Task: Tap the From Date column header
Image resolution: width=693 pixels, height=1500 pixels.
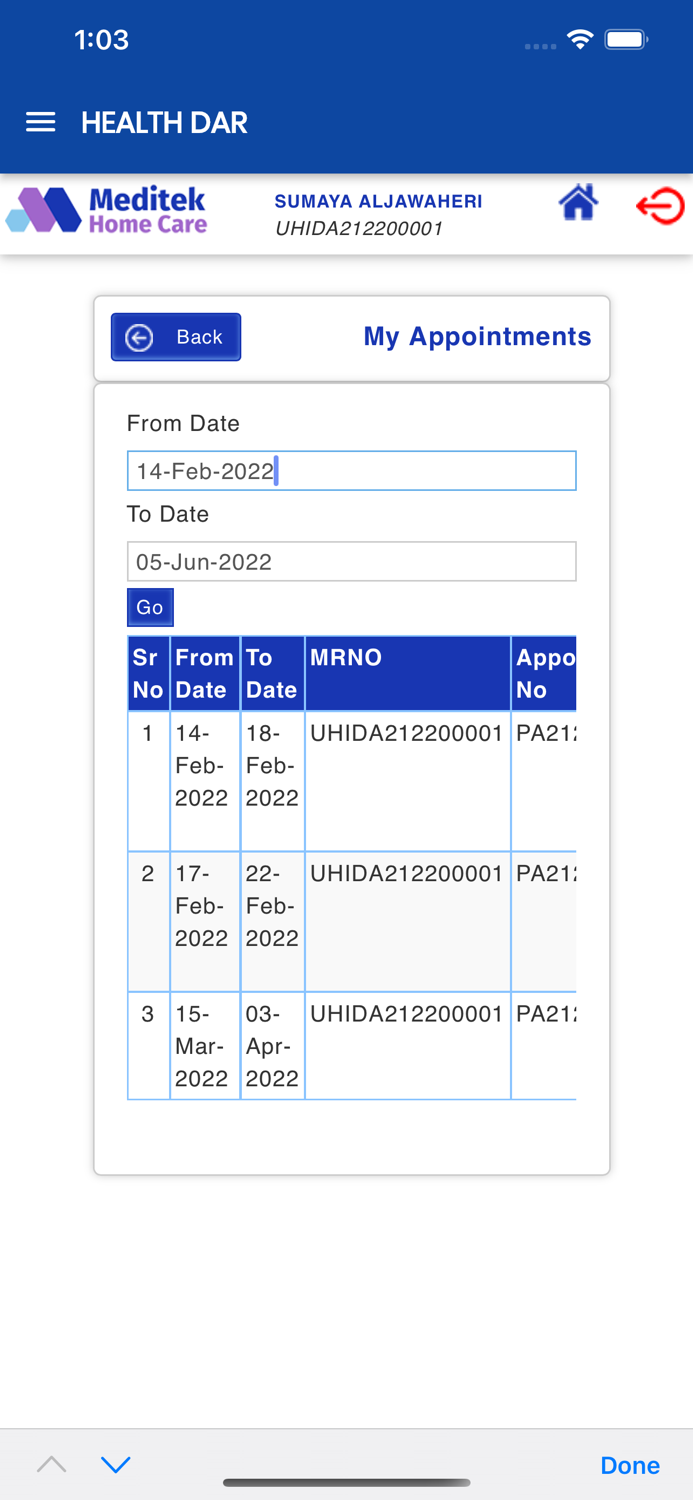Action: tap(205, 673)
